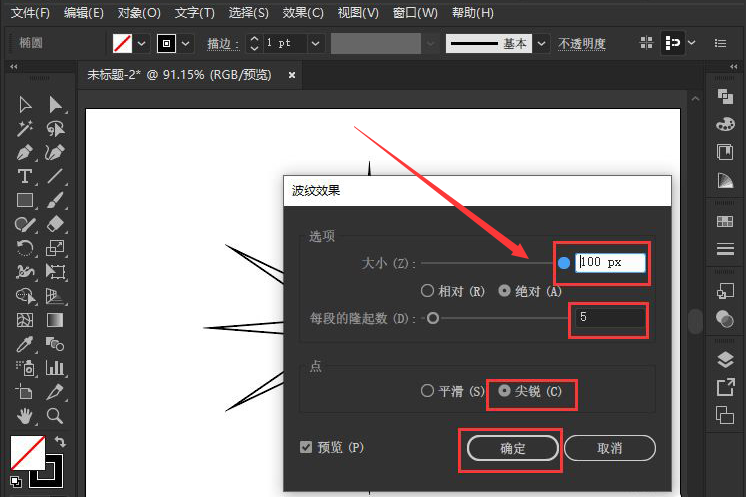
Task: Click the 每段的隆起数 slider handle
Action: (432, 318)
